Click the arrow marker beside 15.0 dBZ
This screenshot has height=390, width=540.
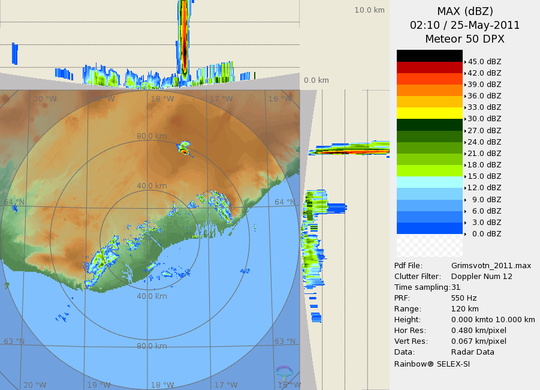(465, 177)
